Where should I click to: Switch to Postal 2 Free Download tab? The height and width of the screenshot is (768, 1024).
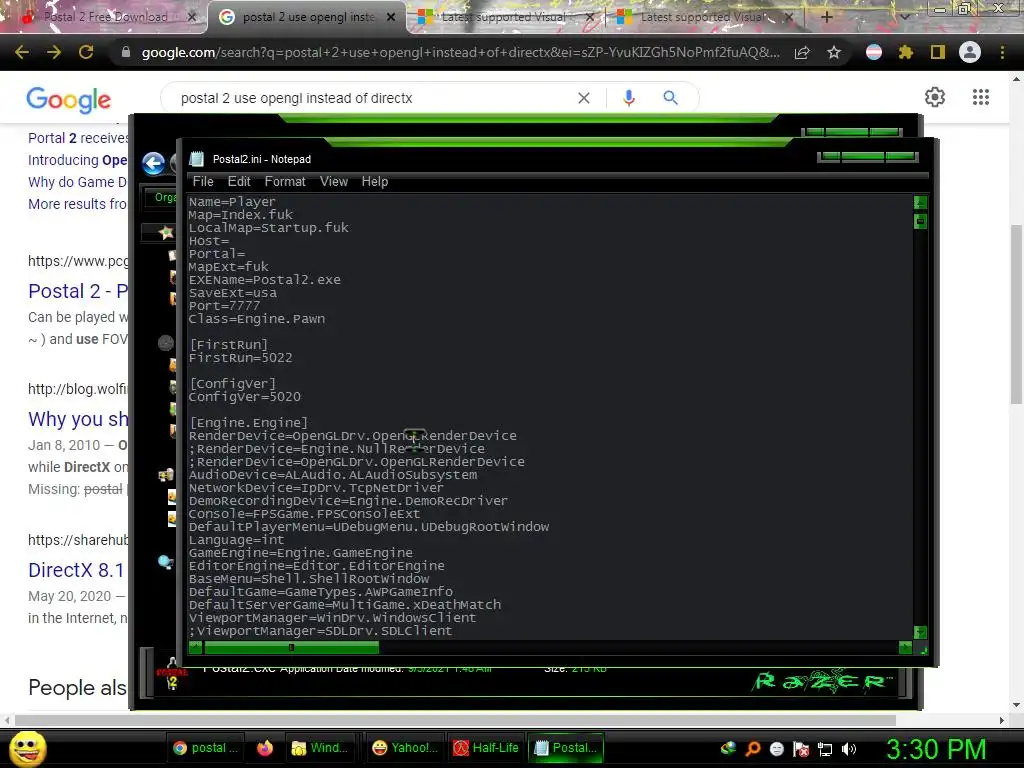coord(104,17)
